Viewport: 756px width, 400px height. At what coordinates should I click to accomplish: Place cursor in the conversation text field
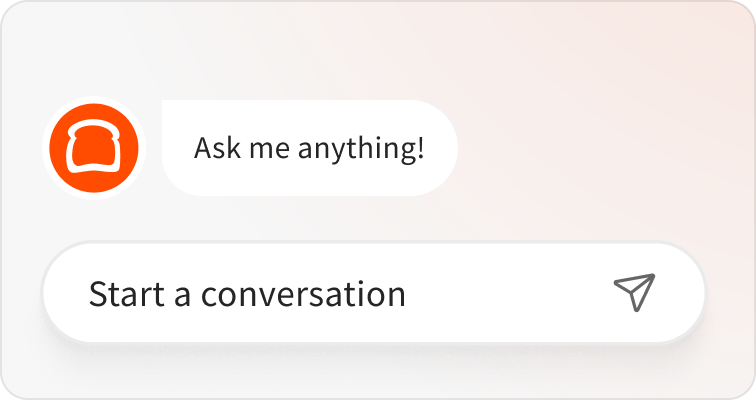(300, 294)
